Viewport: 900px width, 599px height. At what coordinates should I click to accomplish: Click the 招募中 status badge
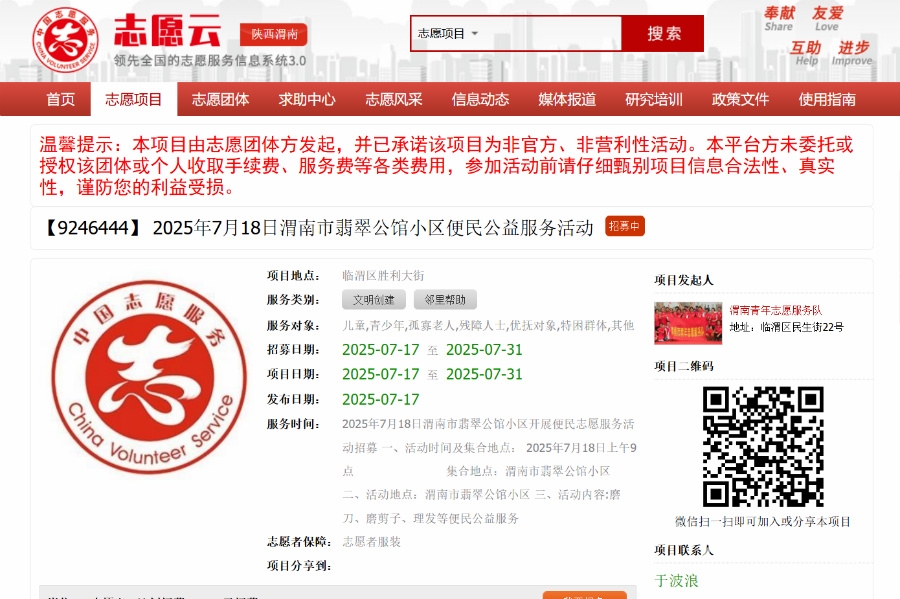625,227
